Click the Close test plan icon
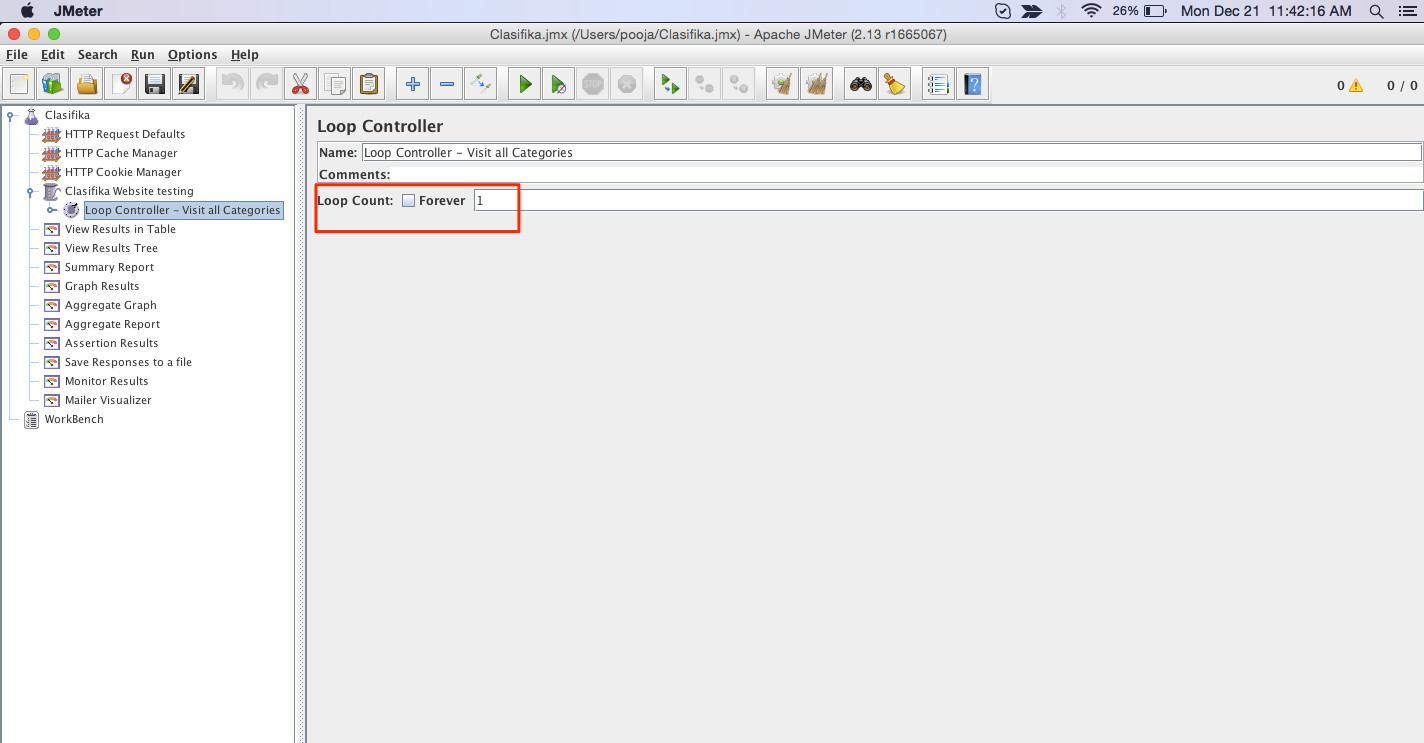The width and height of the screenshot is (1424, 743). pos(121,85)
